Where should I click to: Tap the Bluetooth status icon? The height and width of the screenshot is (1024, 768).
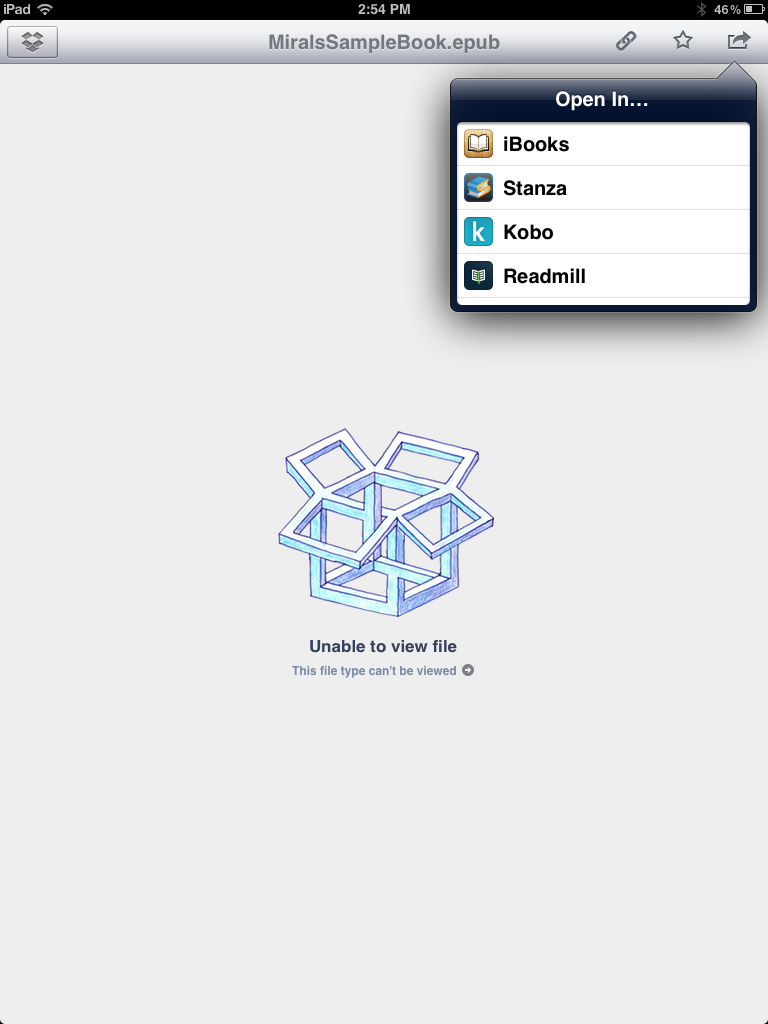pos(701,9)
